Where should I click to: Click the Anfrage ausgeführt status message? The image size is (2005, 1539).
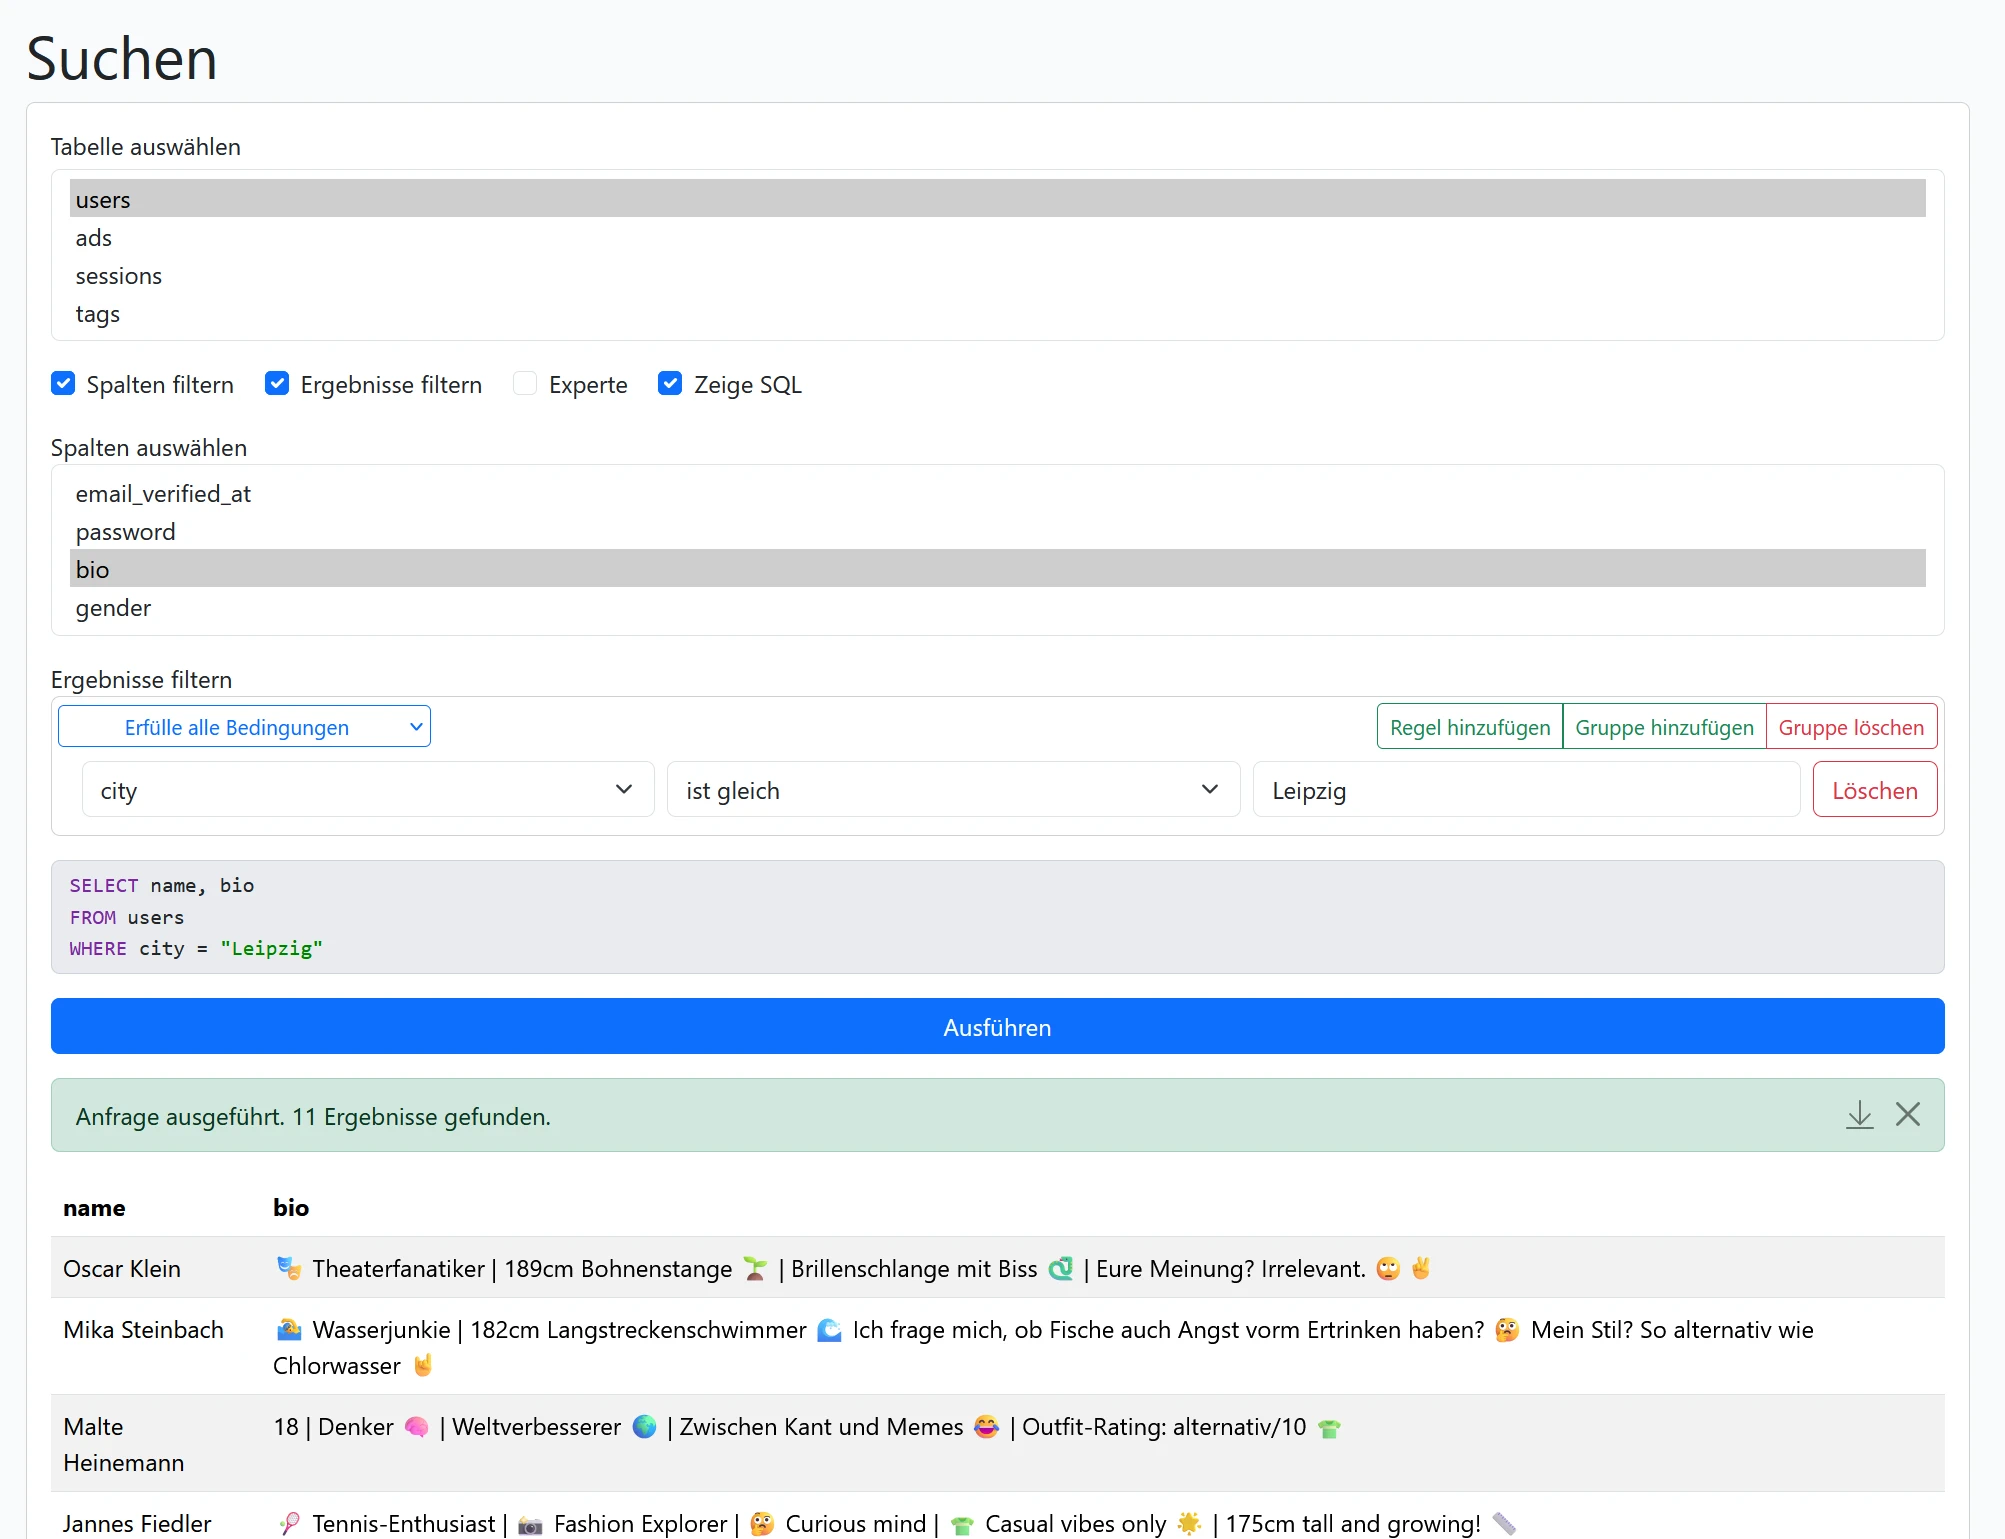tap(313, 1116)
